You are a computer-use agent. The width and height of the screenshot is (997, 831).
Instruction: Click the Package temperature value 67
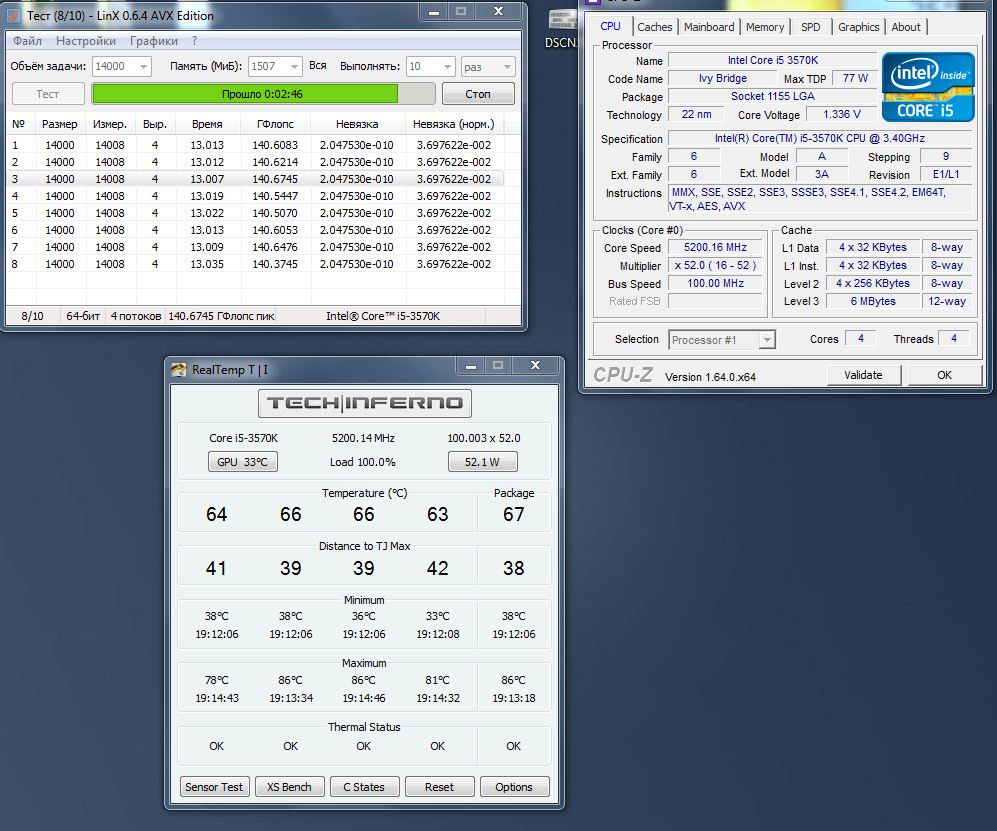click(x=514, y=514)
